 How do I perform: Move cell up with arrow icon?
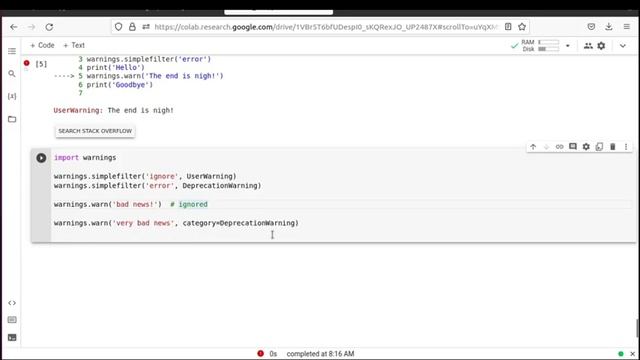(533, 147)
